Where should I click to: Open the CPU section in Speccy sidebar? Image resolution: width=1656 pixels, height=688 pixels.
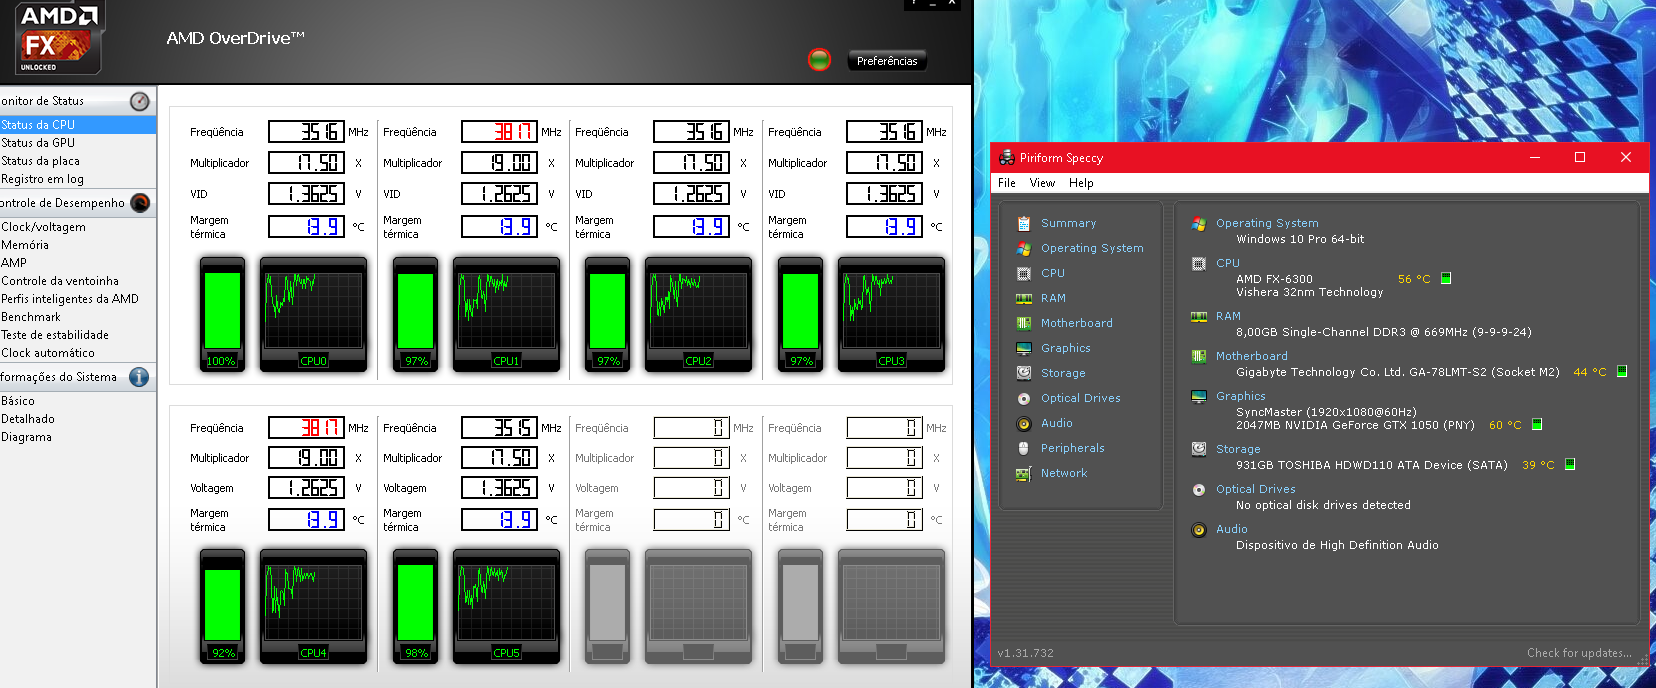click(x=1053, y=273)
